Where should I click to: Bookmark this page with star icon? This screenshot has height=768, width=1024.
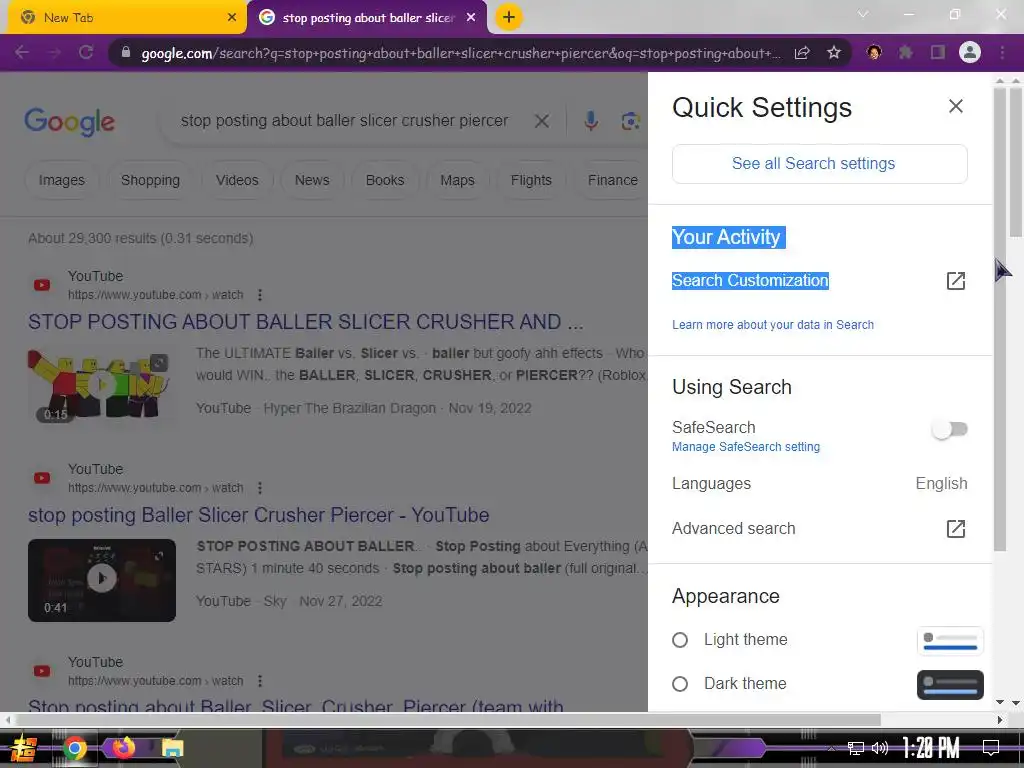point(833,53)
